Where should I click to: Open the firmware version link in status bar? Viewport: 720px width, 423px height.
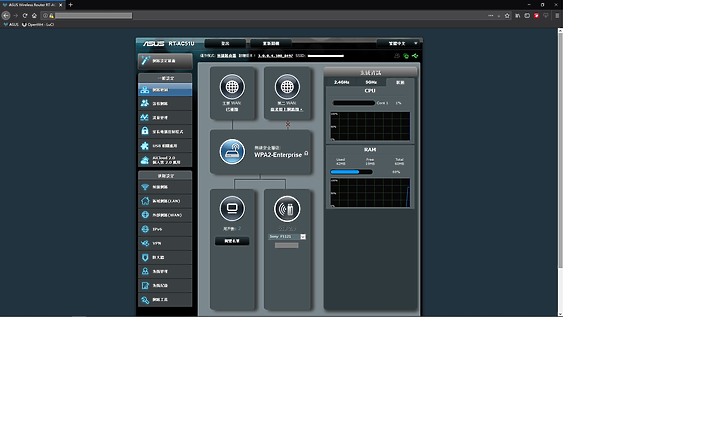point(276,56)
